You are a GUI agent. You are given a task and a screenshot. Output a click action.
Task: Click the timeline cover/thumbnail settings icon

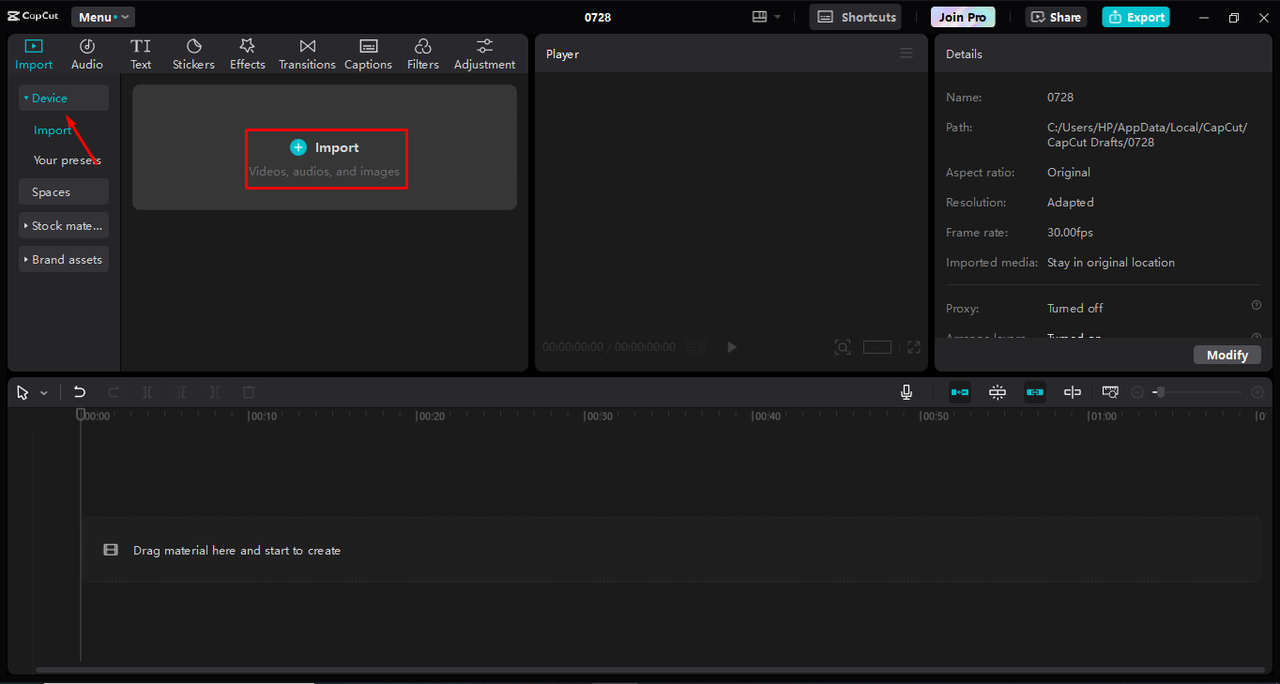pos(1110,393)
